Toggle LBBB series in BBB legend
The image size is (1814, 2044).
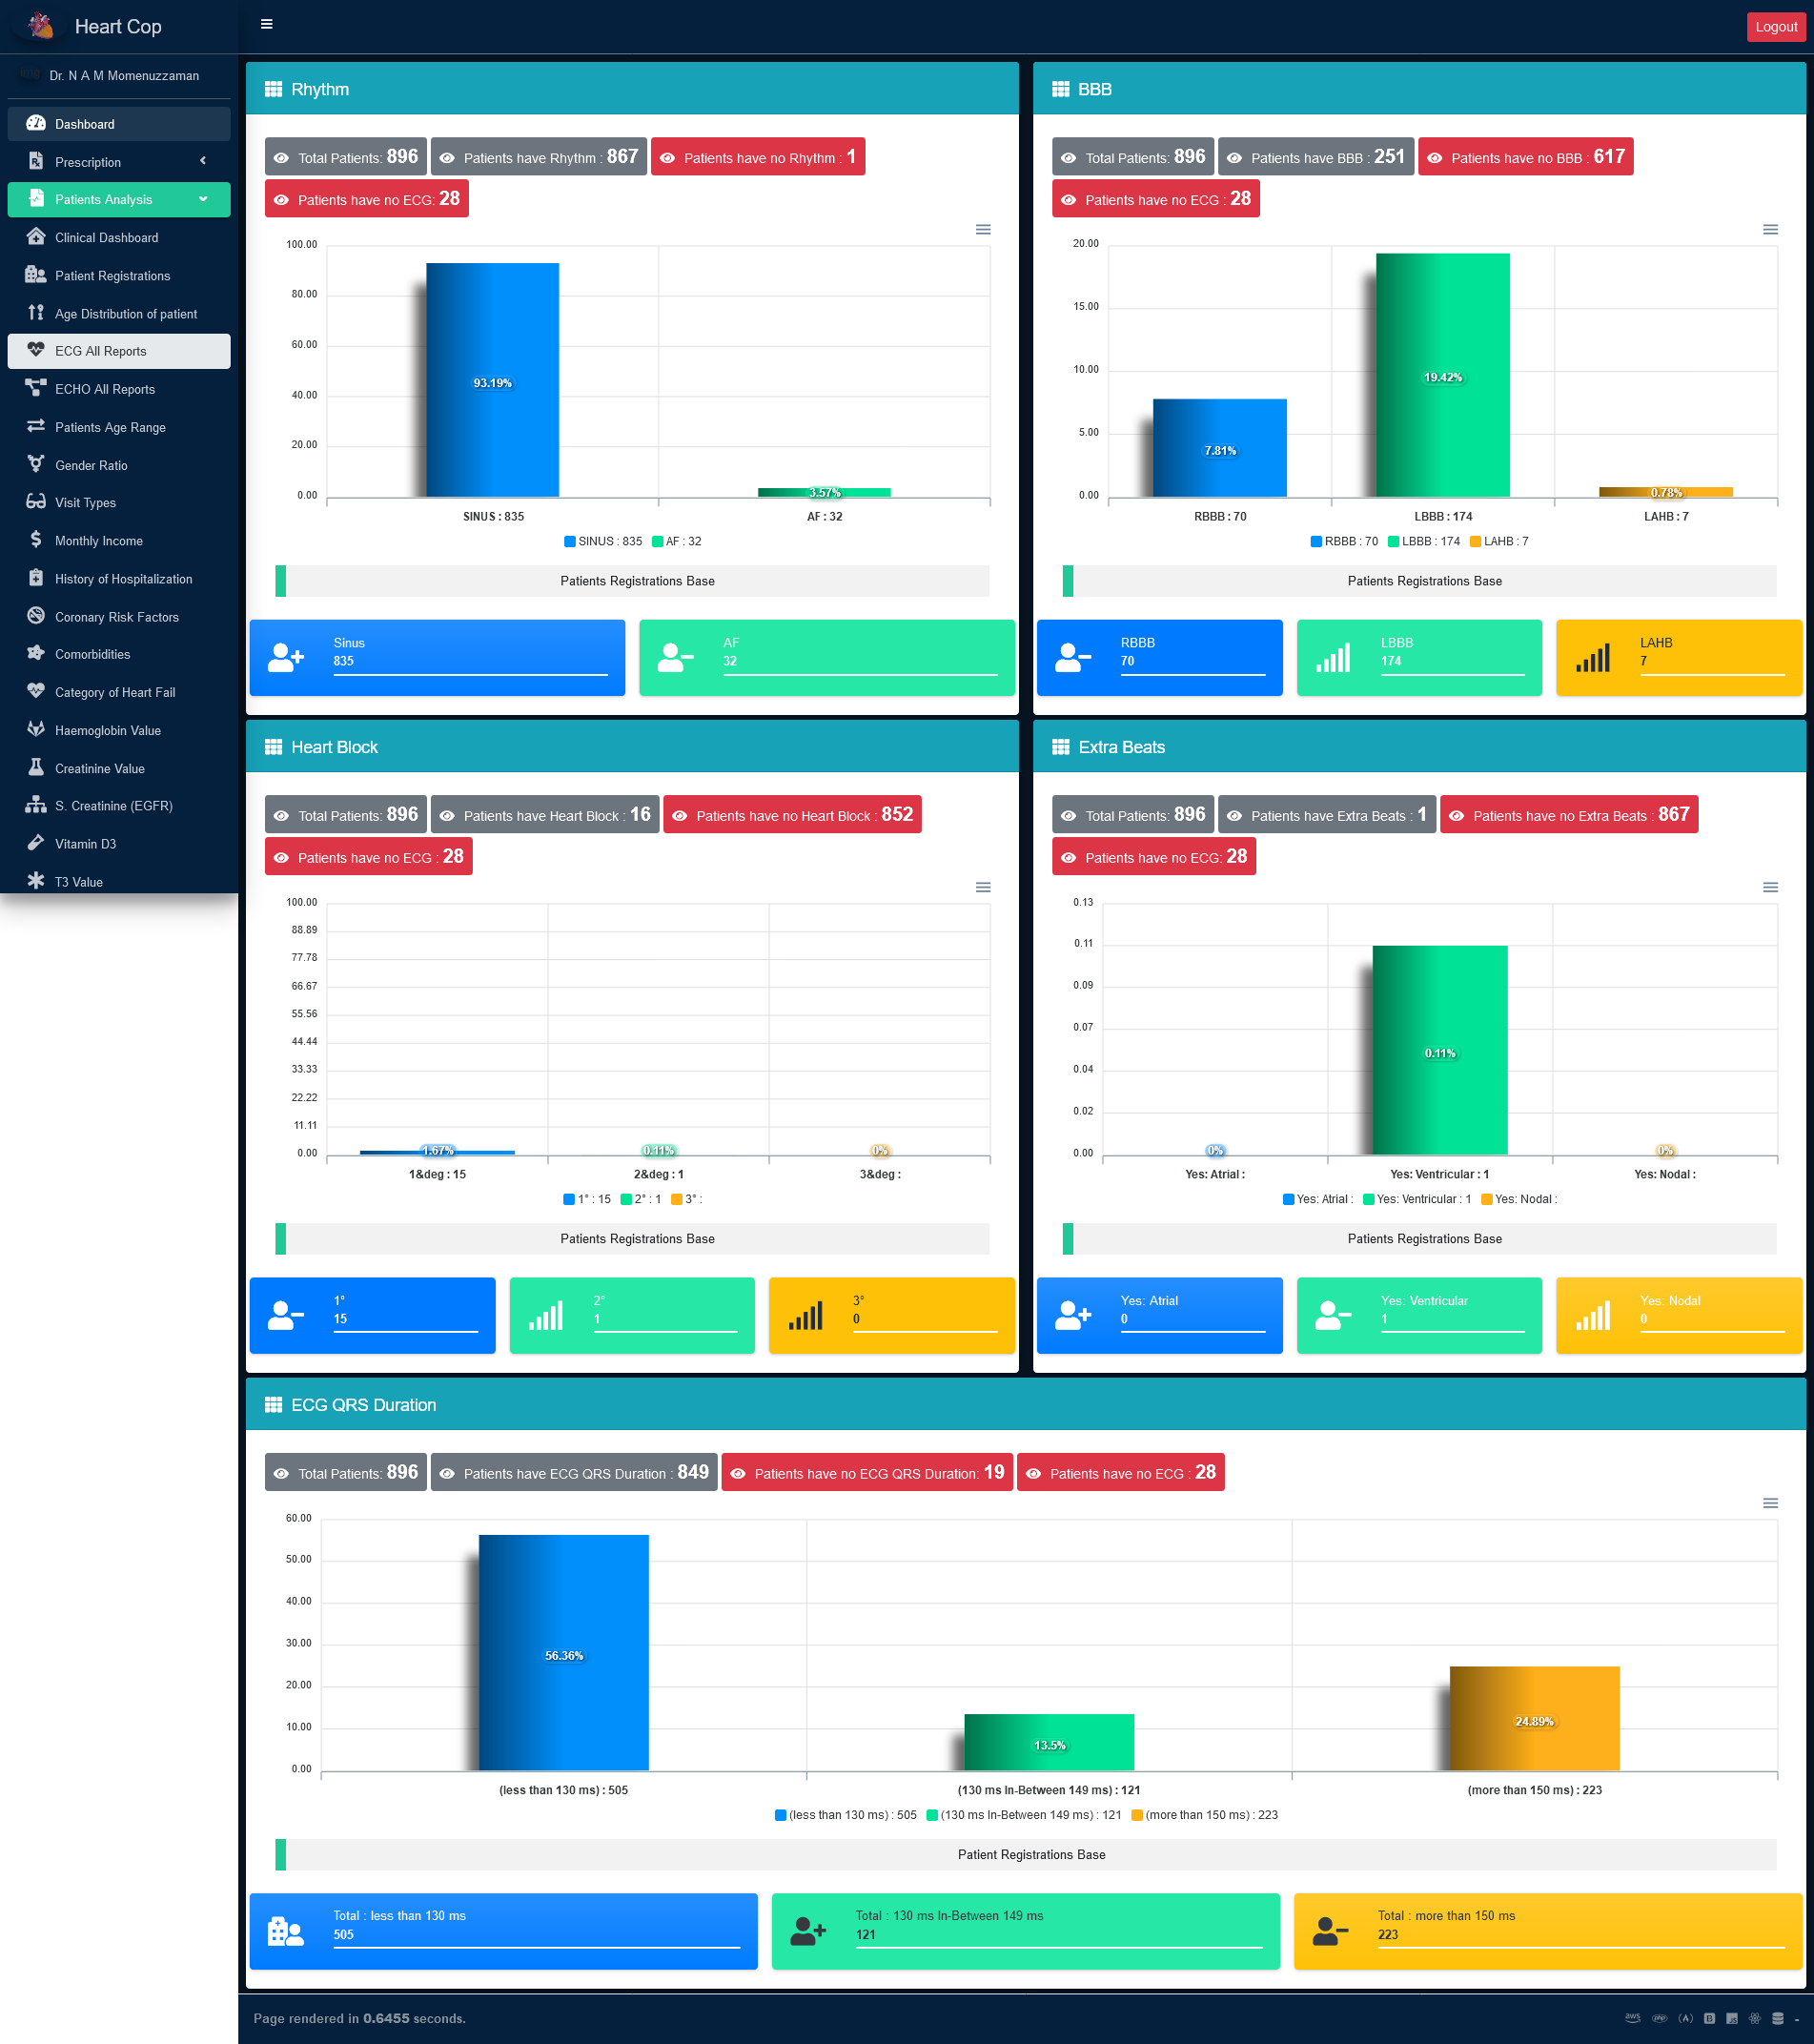point(1424,542)
